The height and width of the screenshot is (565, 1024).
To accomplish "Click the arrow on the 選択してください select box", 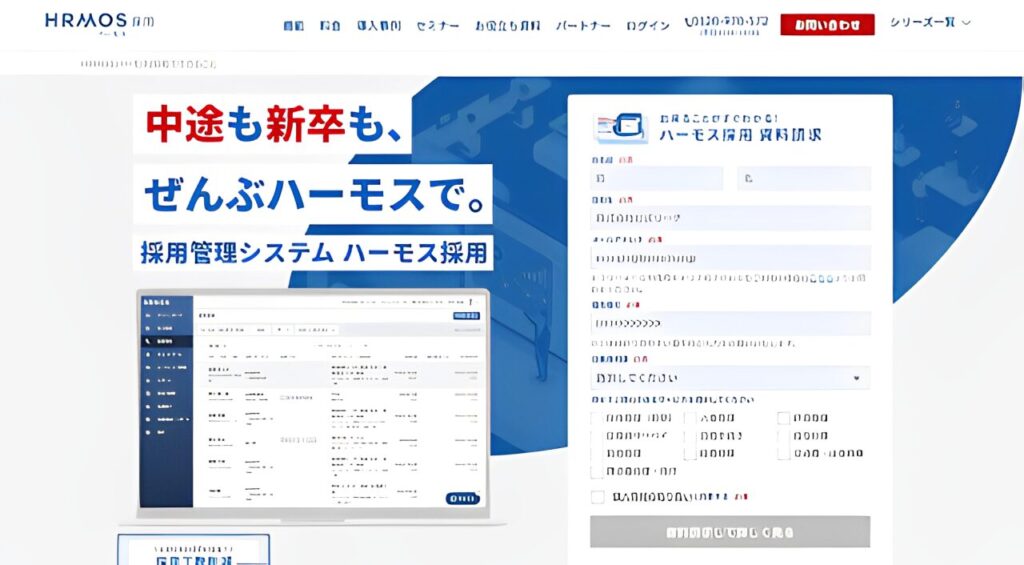I will tap(857, 378).
